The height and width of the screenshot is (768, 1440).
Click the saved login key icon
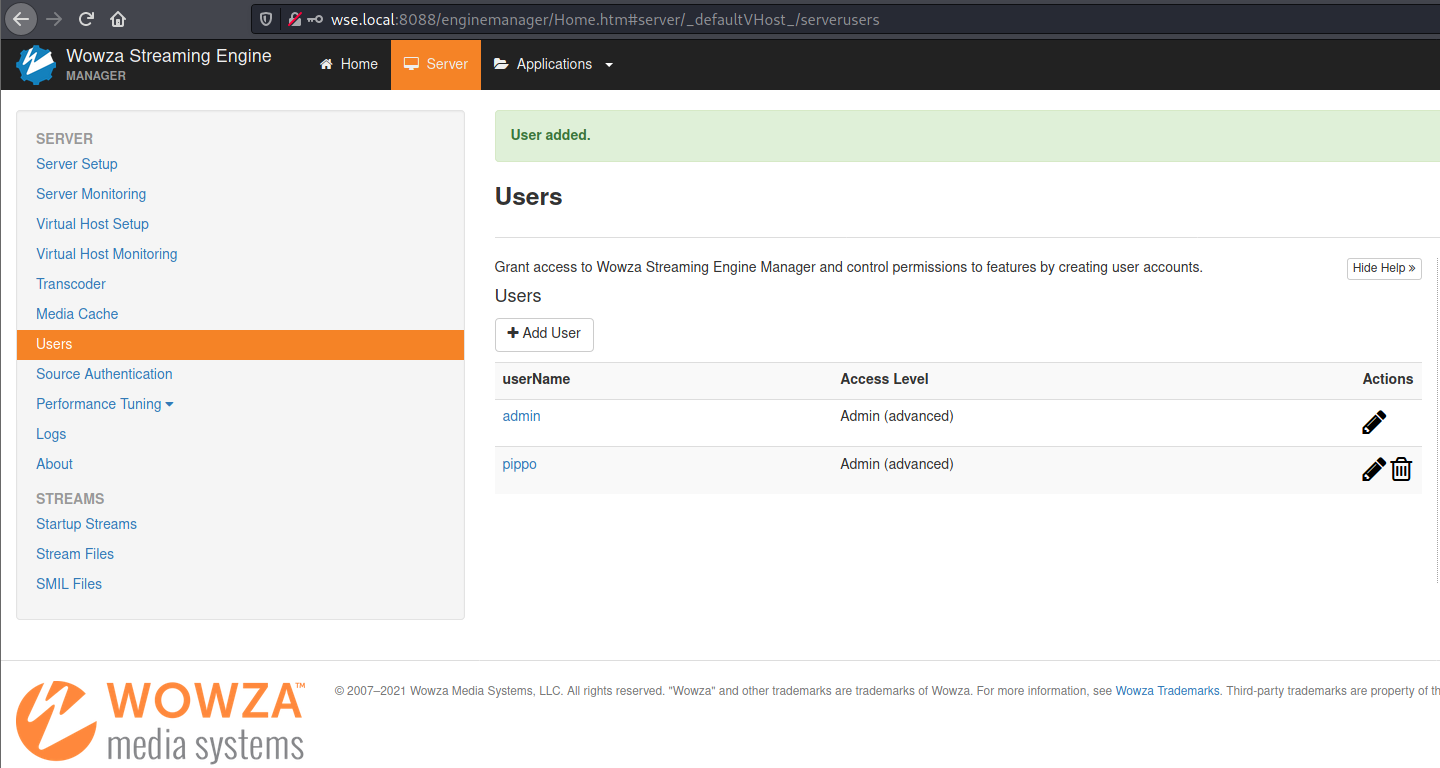click(x=315, y=19)
